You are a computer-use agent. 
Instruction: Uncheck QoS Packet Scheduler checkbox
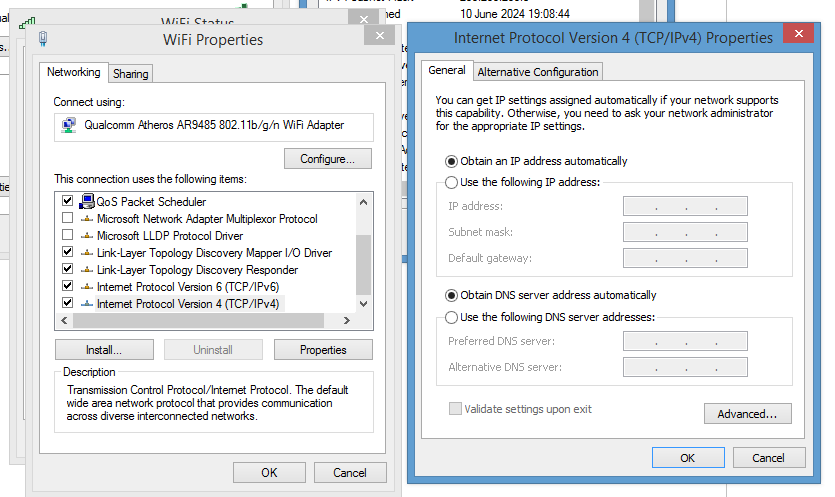coord(68,201)
